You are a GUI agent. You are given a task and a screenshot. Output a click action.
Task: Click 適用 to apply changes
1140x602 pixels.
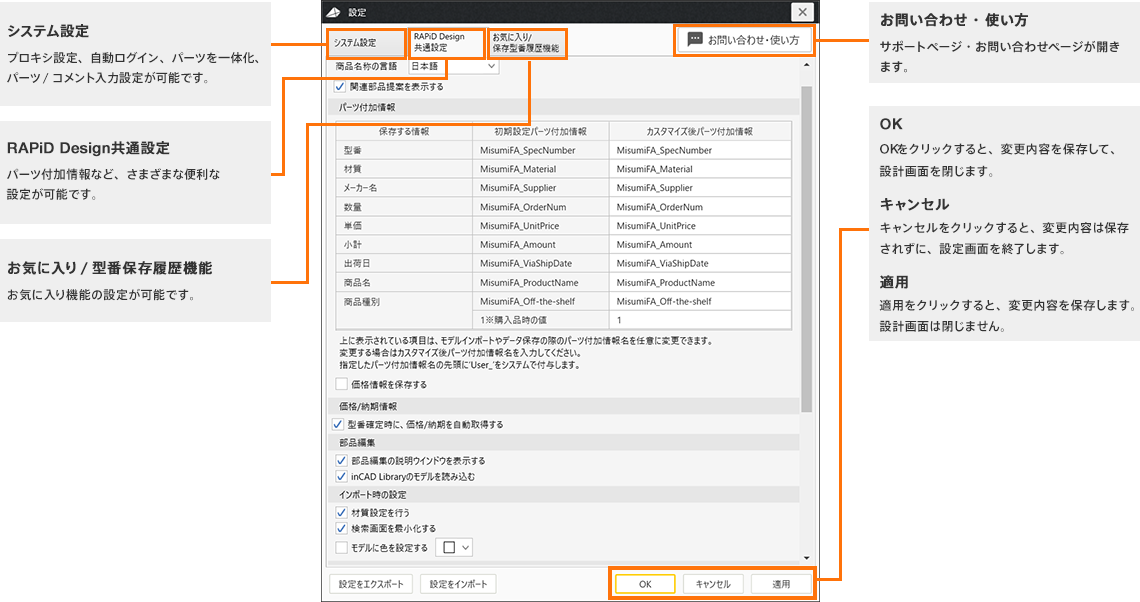[x=783, y=584]
